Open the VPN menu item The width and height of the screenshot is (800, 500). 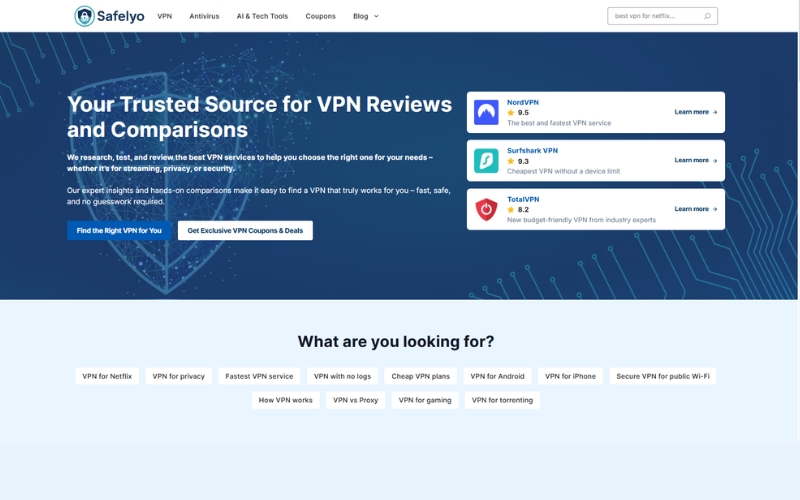[x=164, y=16]
